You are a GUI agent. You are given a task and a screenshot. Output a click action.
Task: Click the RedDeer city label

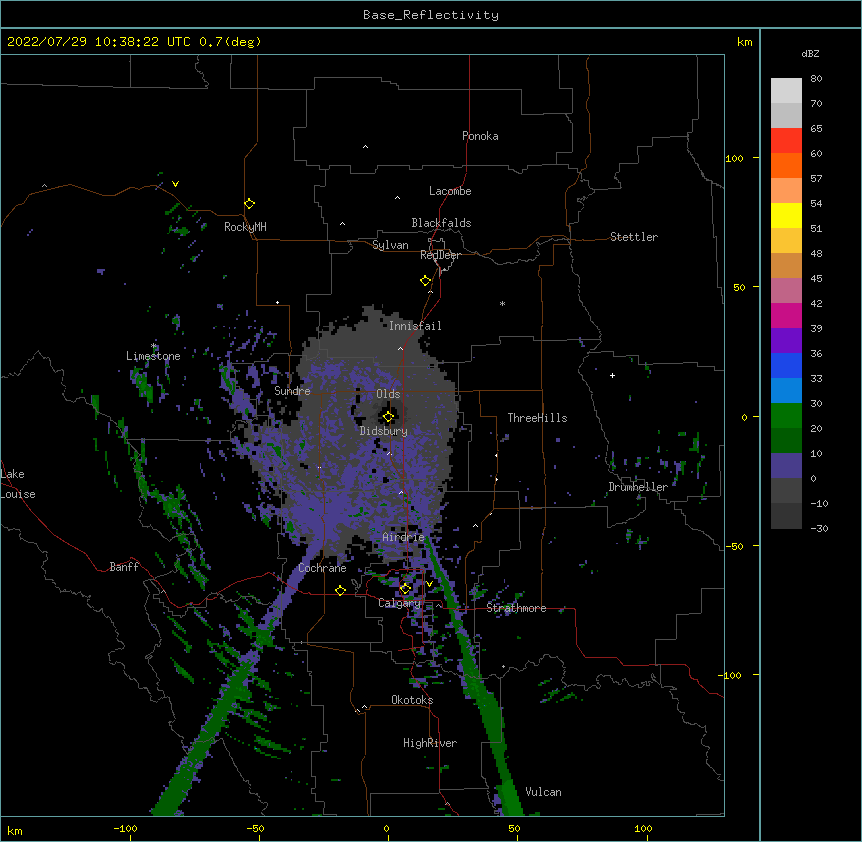pyautogui.click(x=440, y=255)
